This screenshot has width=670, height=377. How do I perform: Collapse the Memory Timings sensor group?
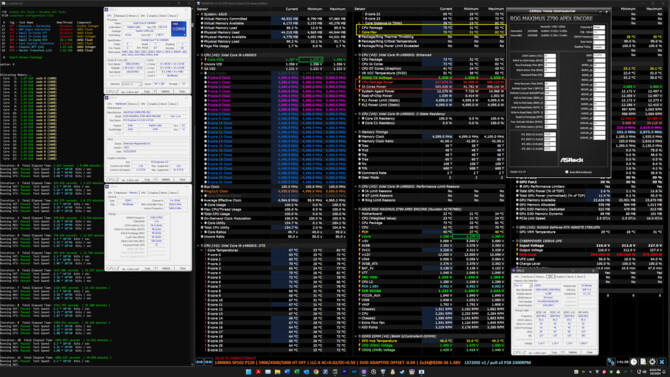356,132
